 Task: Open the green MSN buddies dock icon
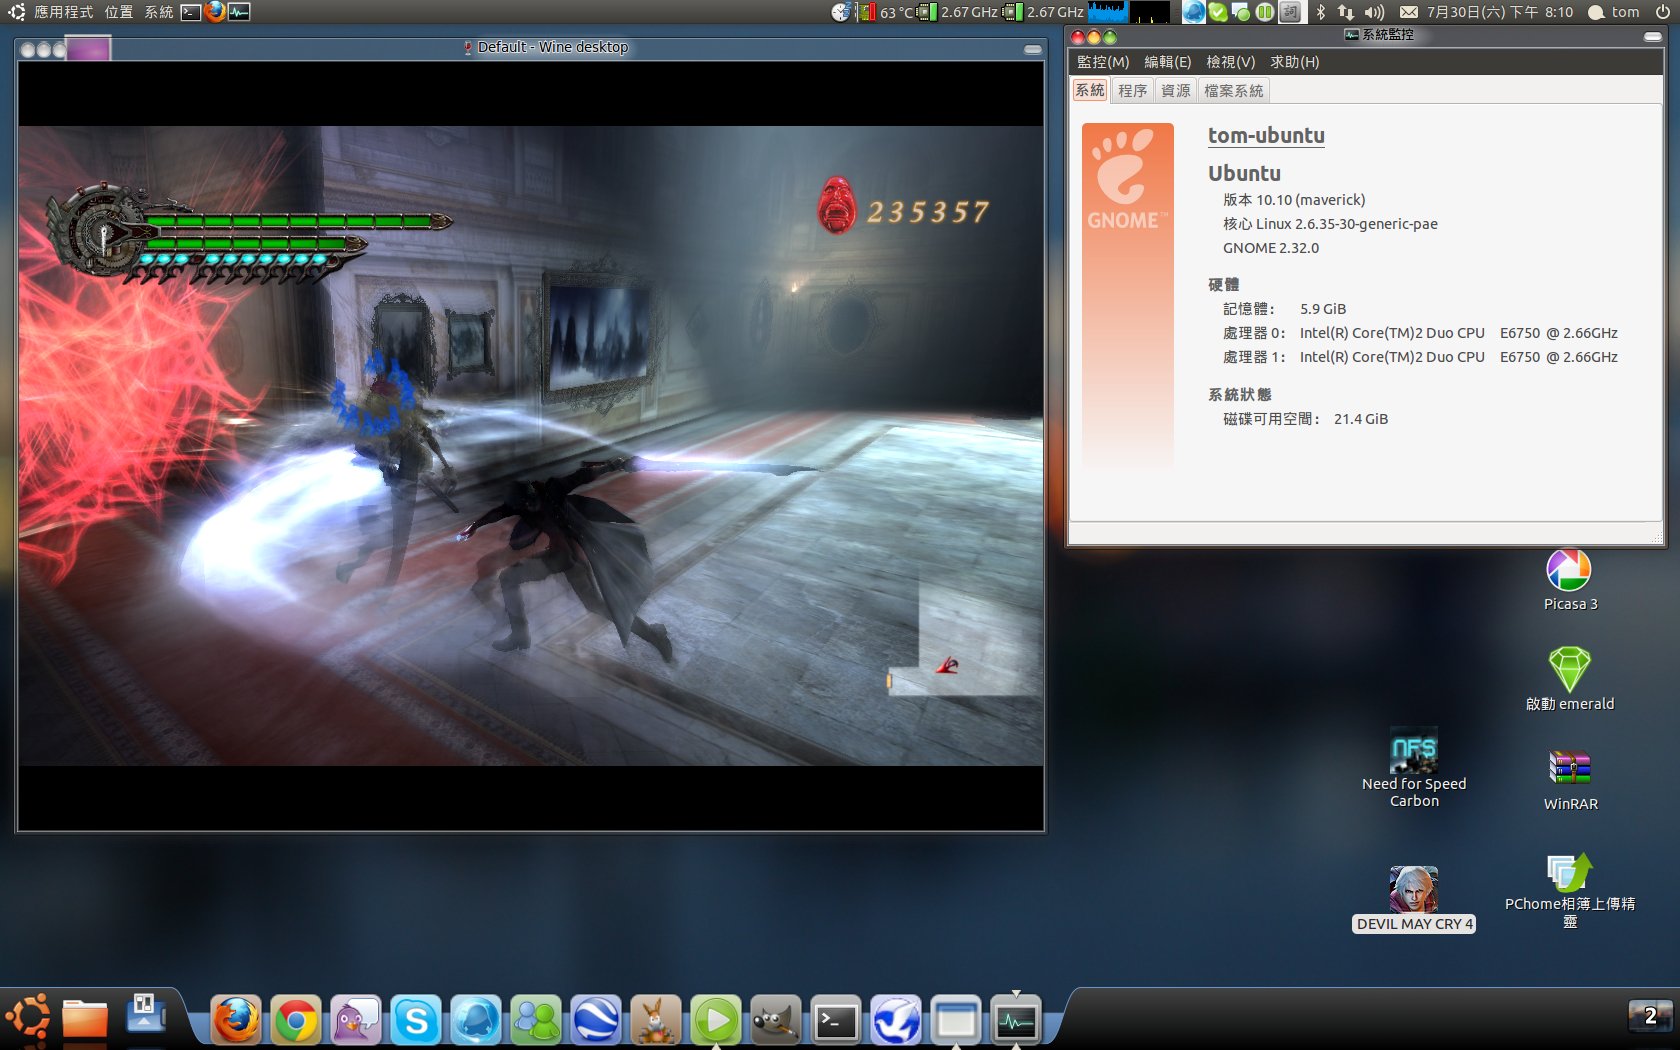coord(536,1020)
